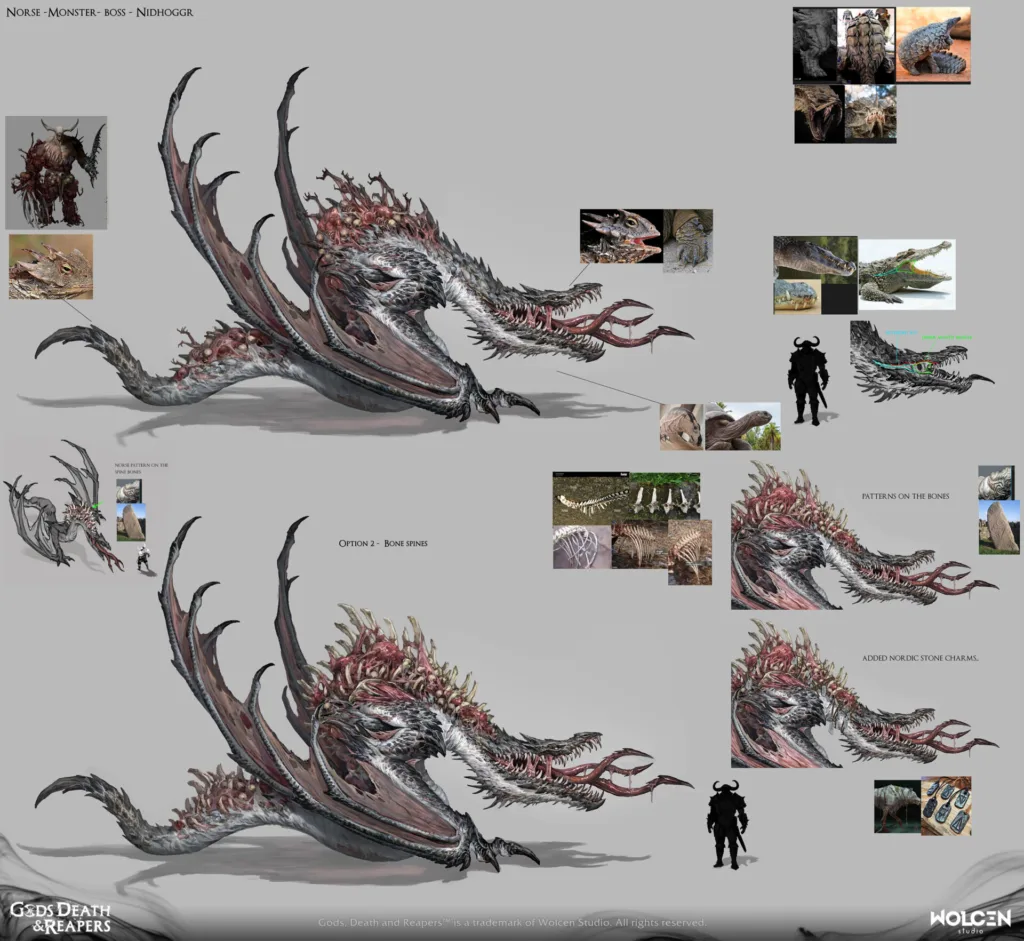1024x941 pixels.
Task: Click the Wolcen Studio trademark notice text
Action: pyautogui.click(x=511, y=922)
